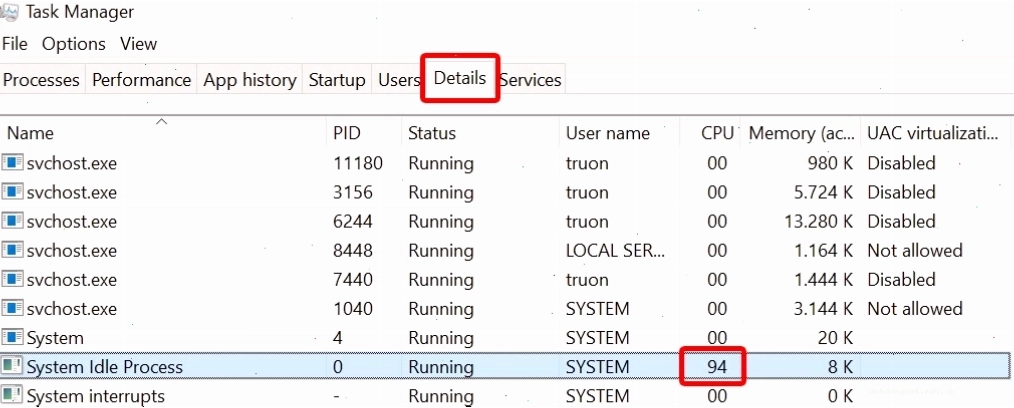Click the svchost.exe icon for PID 3156
Viewport: 1014px width, 408px height.
[13, 192]
